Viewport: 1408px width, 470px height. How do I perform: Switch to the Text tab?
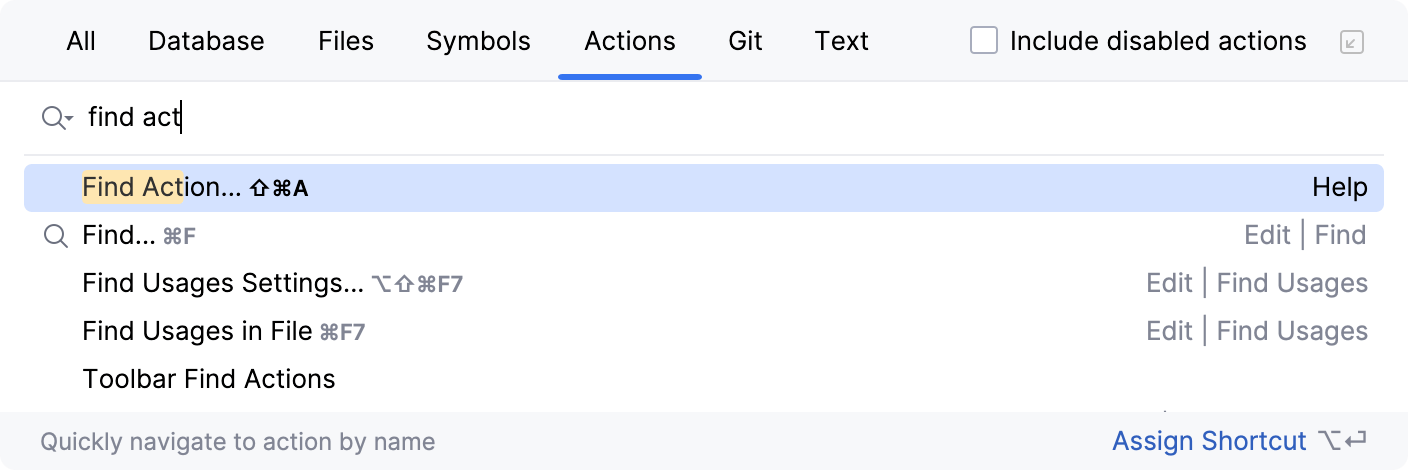841,41
